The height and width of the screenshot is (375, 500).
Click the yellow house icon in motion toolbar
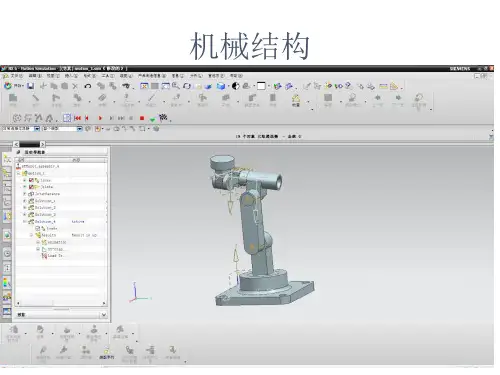tap(296, 99)
